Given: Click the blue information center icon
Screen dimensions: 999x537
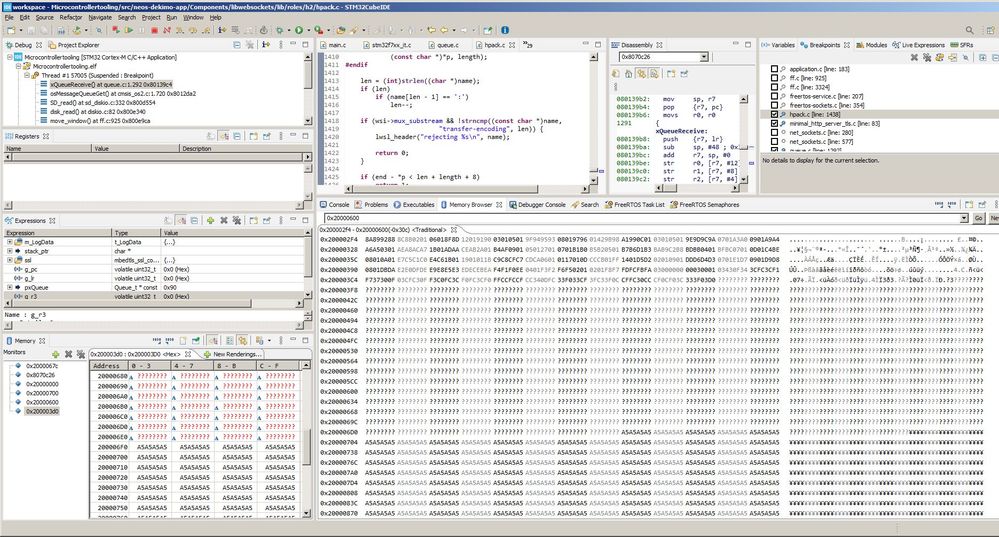Looking at the screenshot, I should pos(505,30).
